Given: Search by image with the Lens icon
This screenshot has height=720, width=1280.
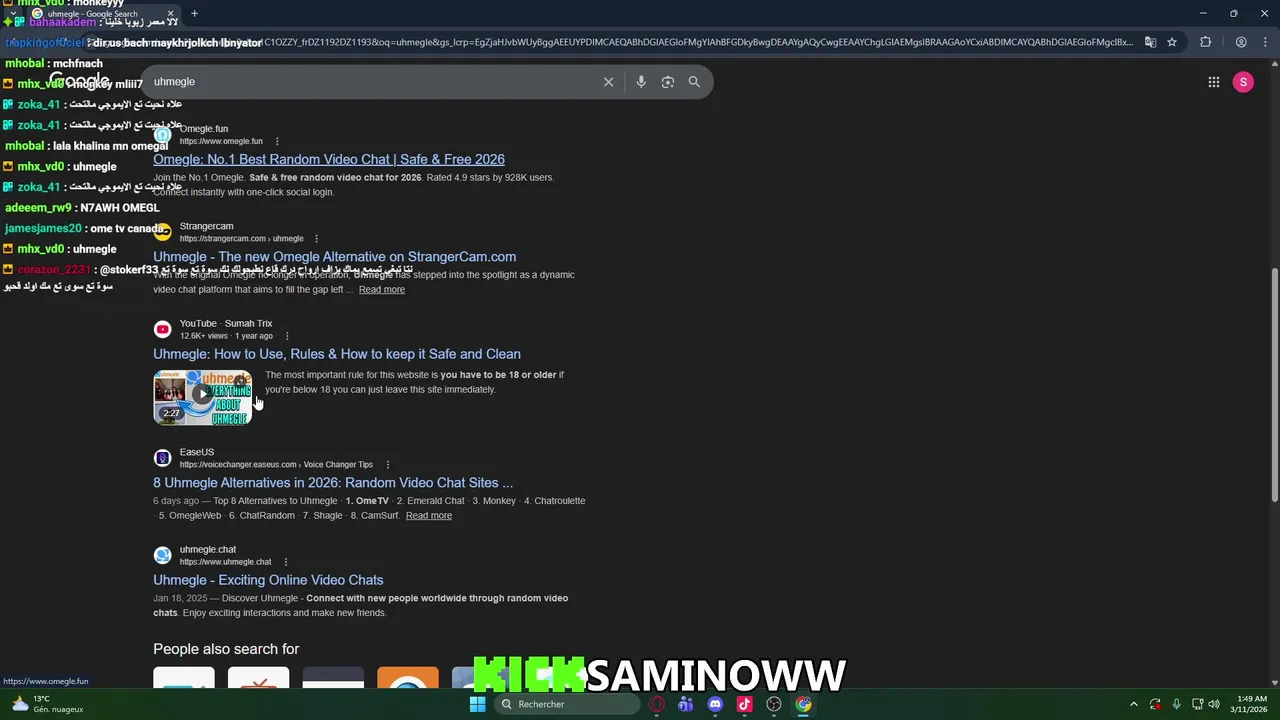Looking at the screenshot, I should [x=667, y=82].
